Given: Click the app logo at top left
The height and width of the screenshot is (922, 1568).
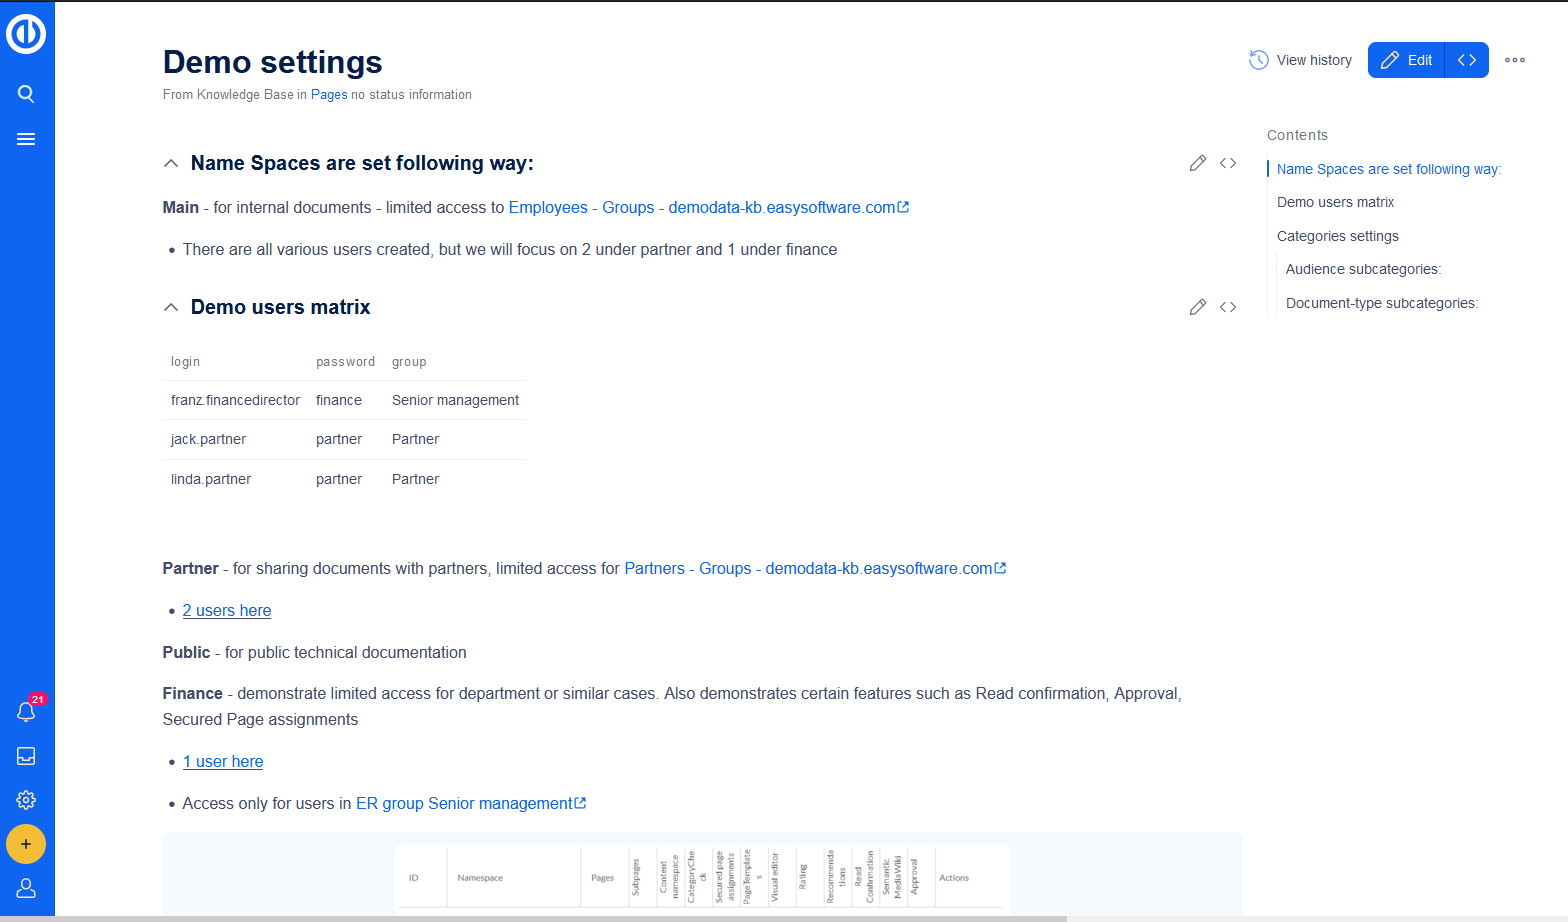Looking at the screenshot, I should coord(26,34).
